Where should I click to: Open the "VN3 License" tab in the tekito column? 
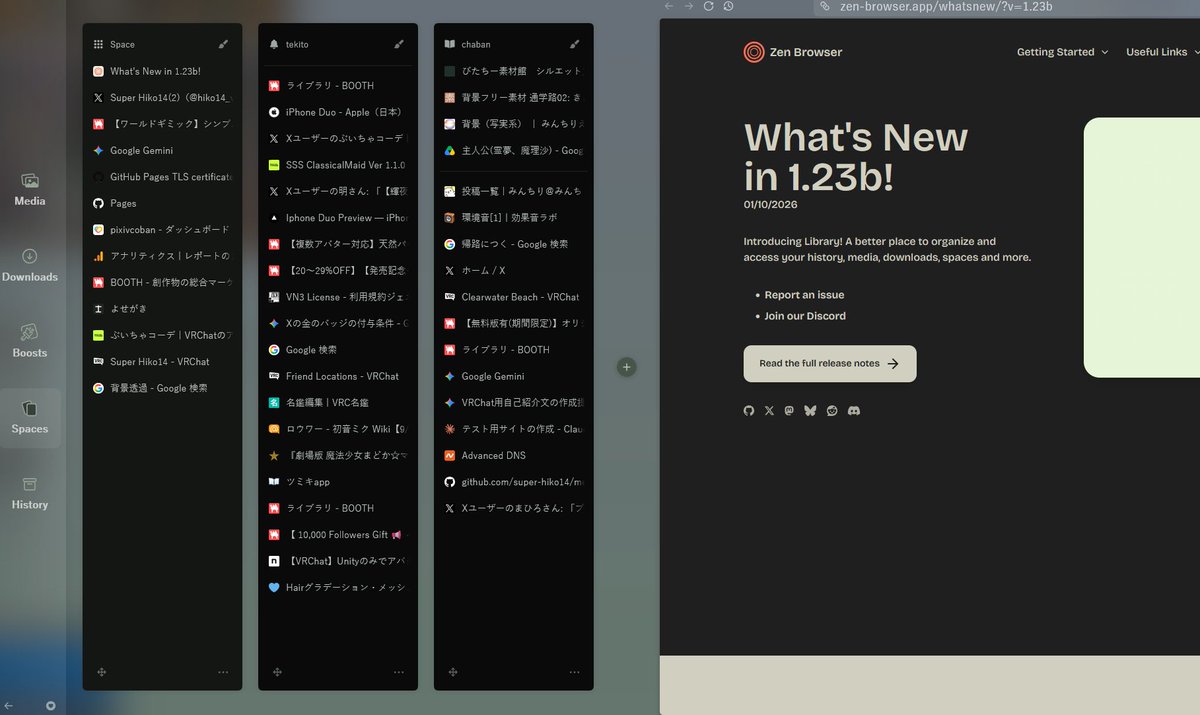coord(338,297)
